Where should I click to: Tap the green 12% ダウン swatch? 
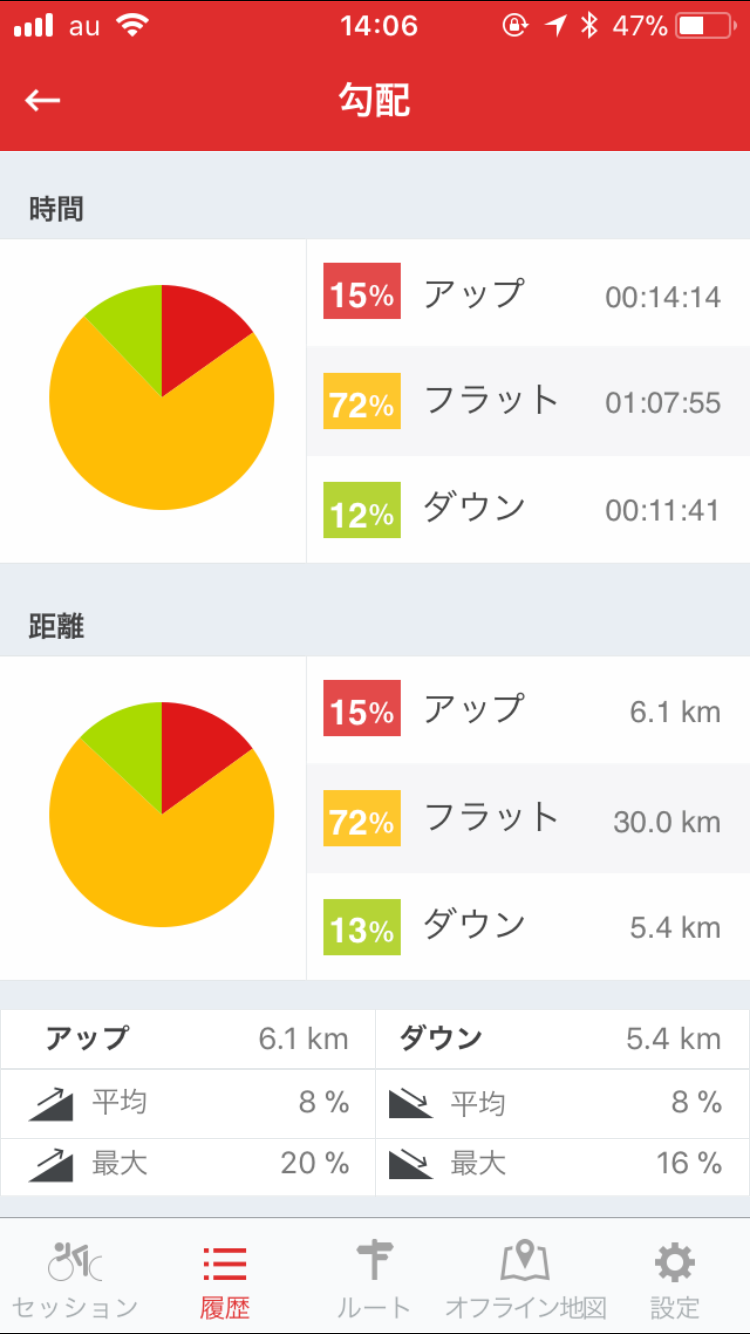[361, 510]
